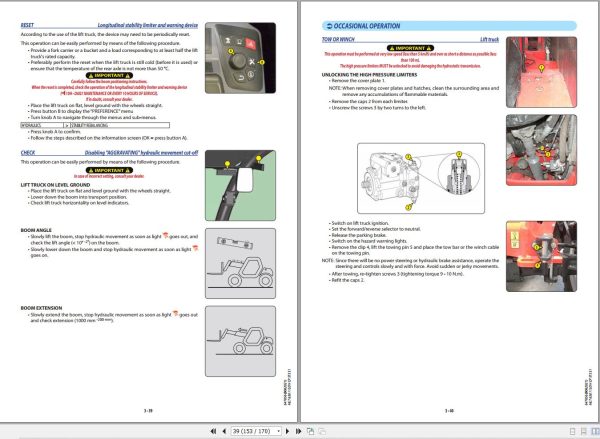Image resolution: width=600 pixels, height=439 pixels.
Task: Click the boom extension lift truck drawing
Action: tap(240, 341)
